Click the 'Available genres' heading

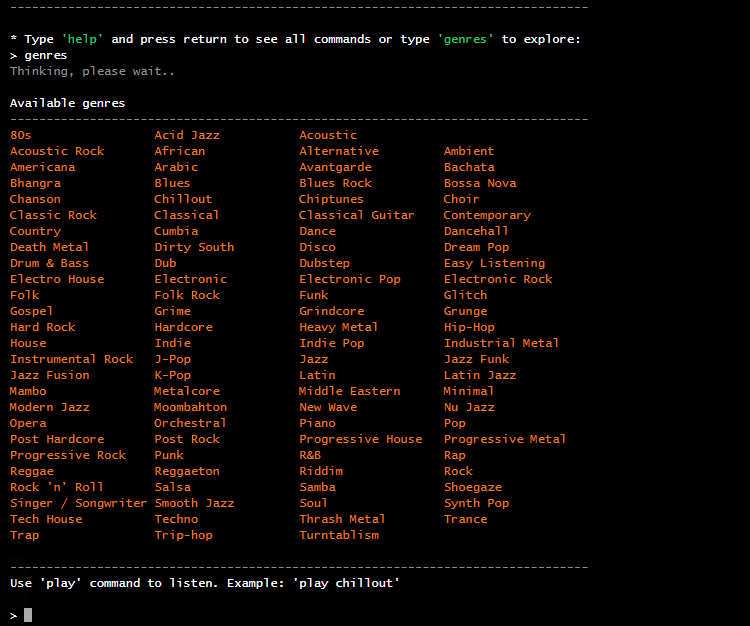67,103
